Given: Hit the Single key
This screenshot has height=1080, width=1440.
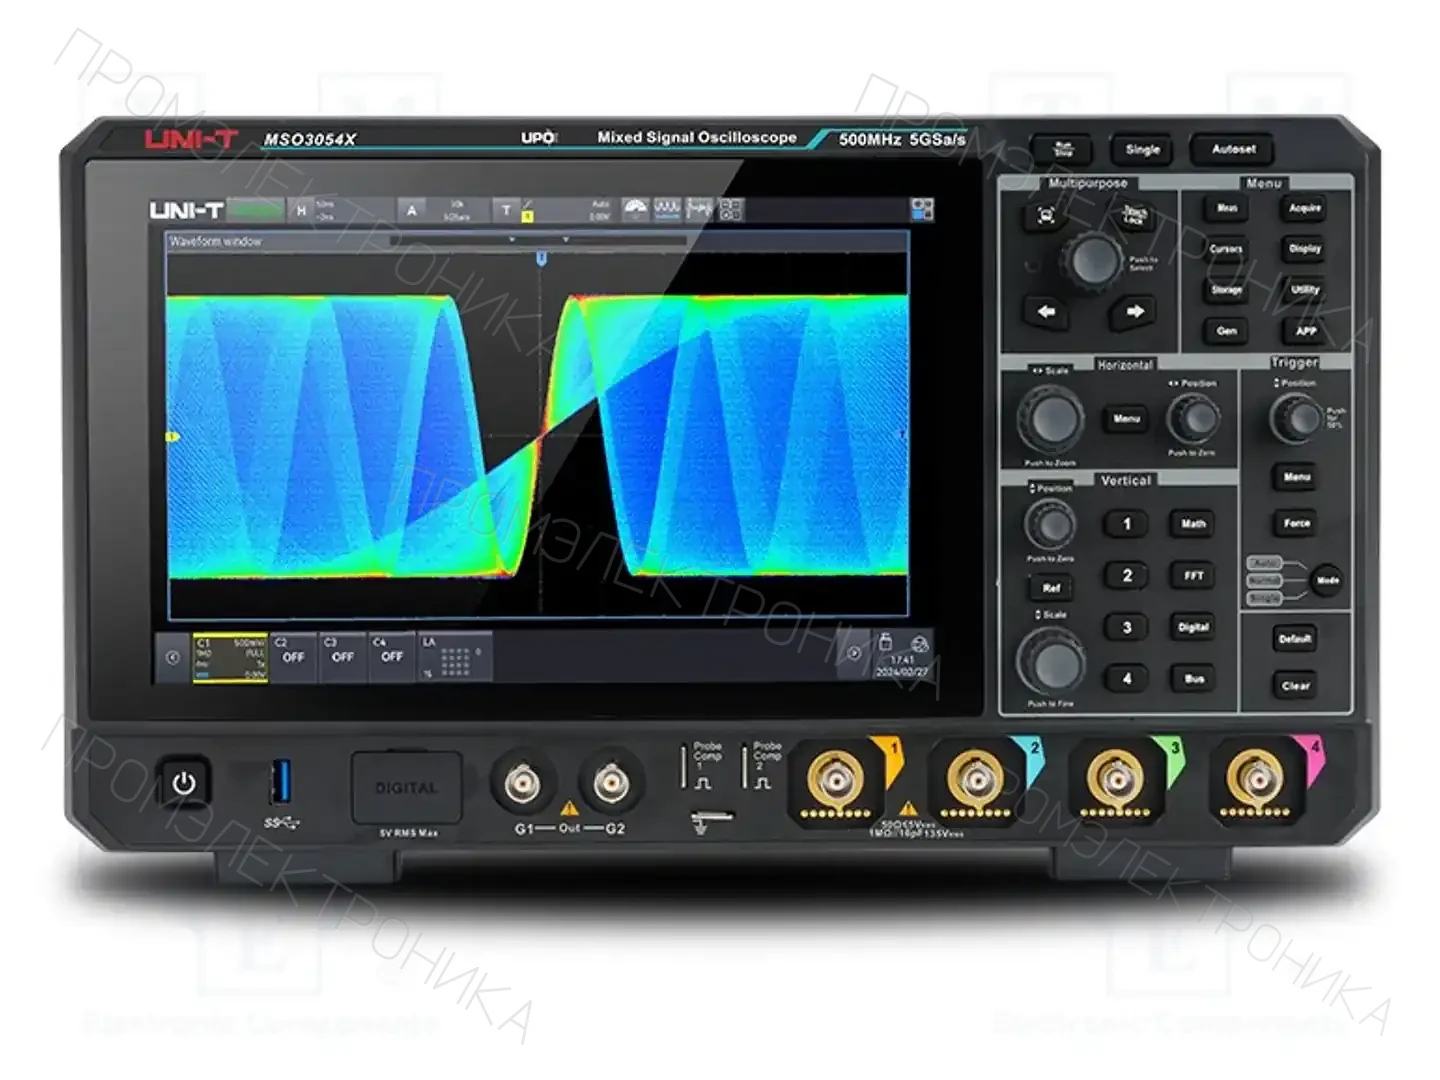Looking at the screenshot, I should coord(1143,150).
